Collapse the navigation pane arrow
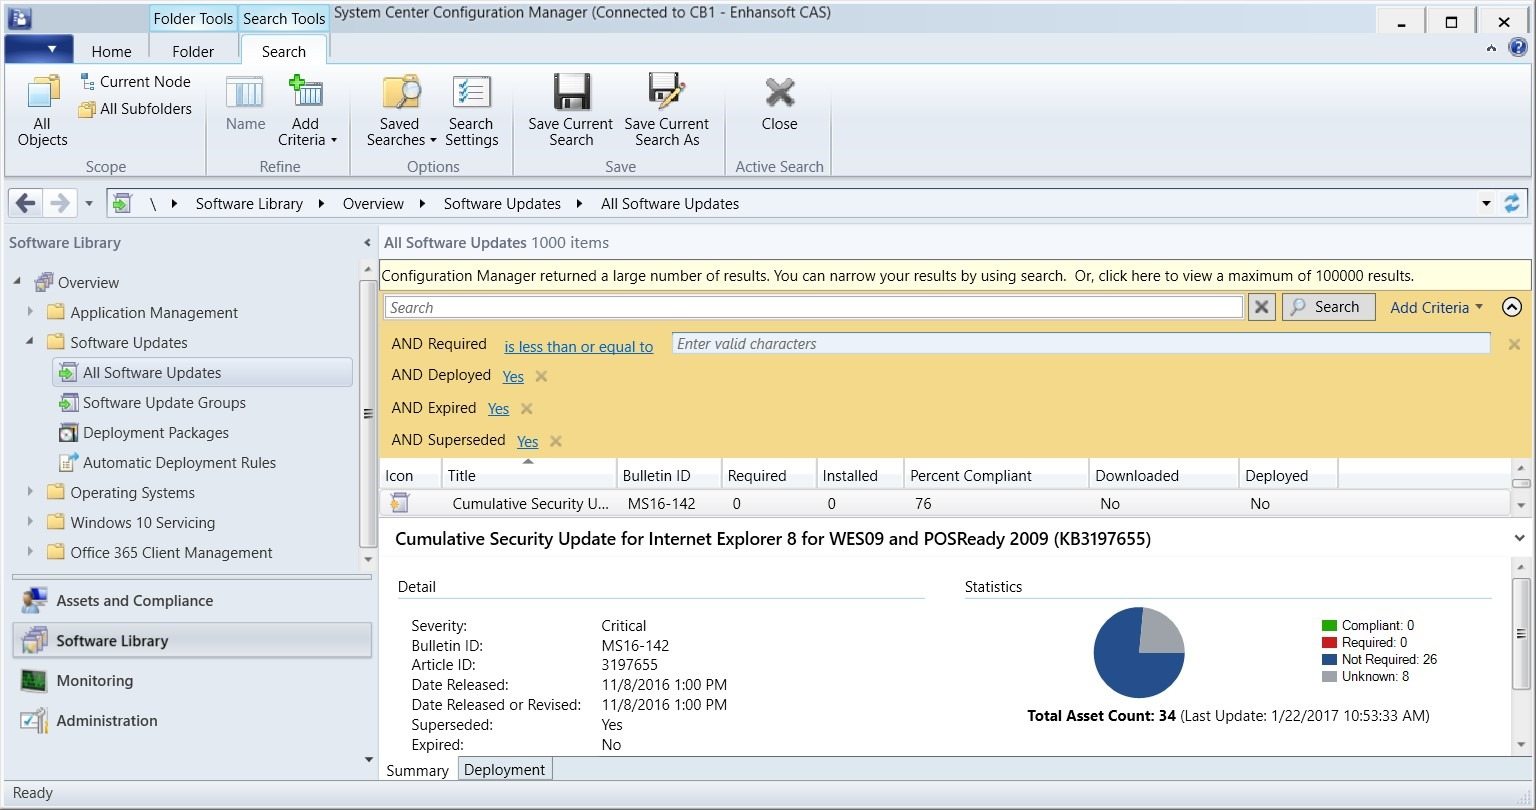 [x=367, y=243]
